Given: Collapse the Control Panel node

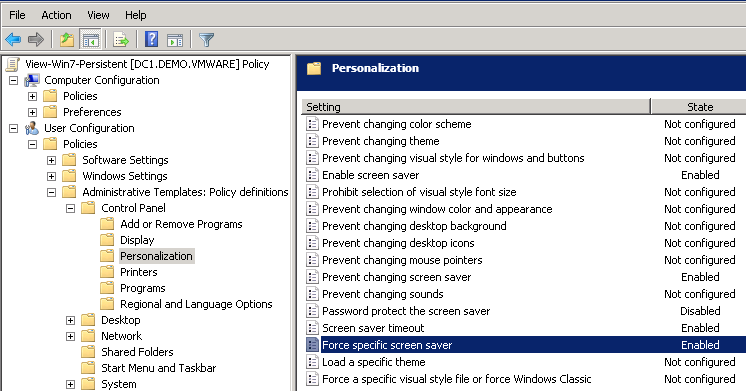Looking at the screenshot, I should 70,208.
